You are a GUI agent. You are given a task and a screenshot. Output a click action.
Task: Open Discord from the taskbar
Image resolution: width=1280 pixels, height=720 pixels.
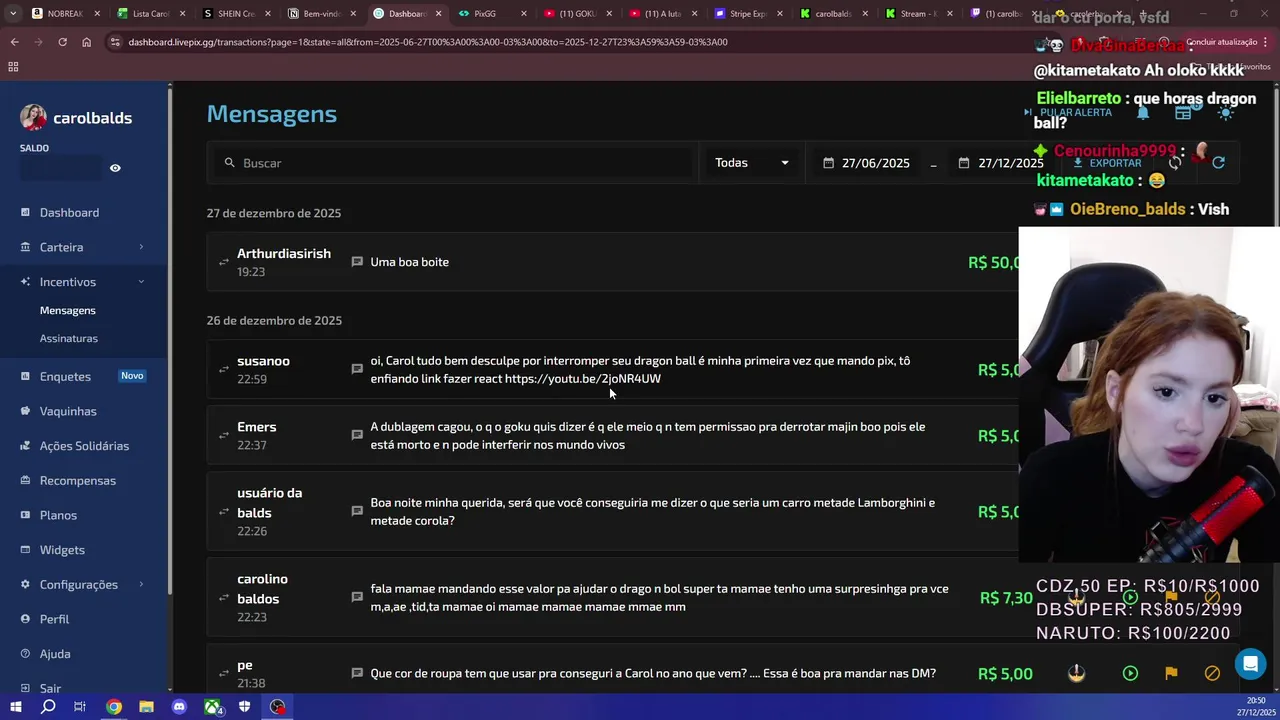pos(179,707)
